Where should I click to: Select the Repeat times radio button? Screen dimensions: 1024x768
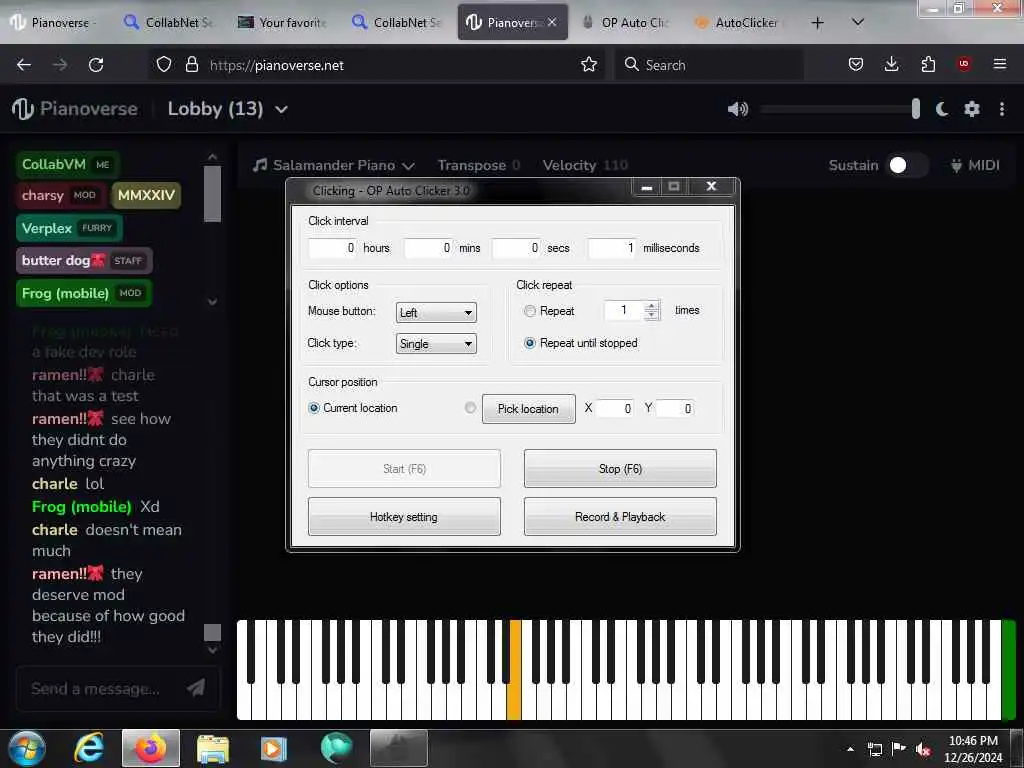pos(530,311)
